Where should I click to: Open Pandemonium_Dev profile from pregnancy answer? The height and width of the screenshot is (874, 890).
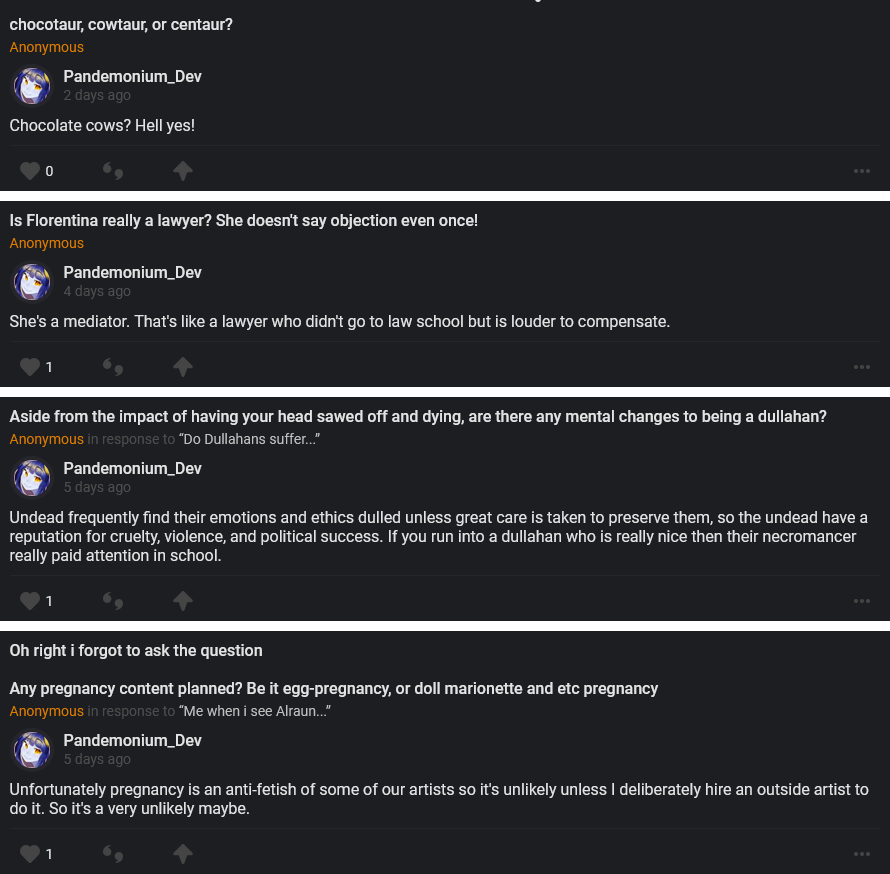coord(132,741)
